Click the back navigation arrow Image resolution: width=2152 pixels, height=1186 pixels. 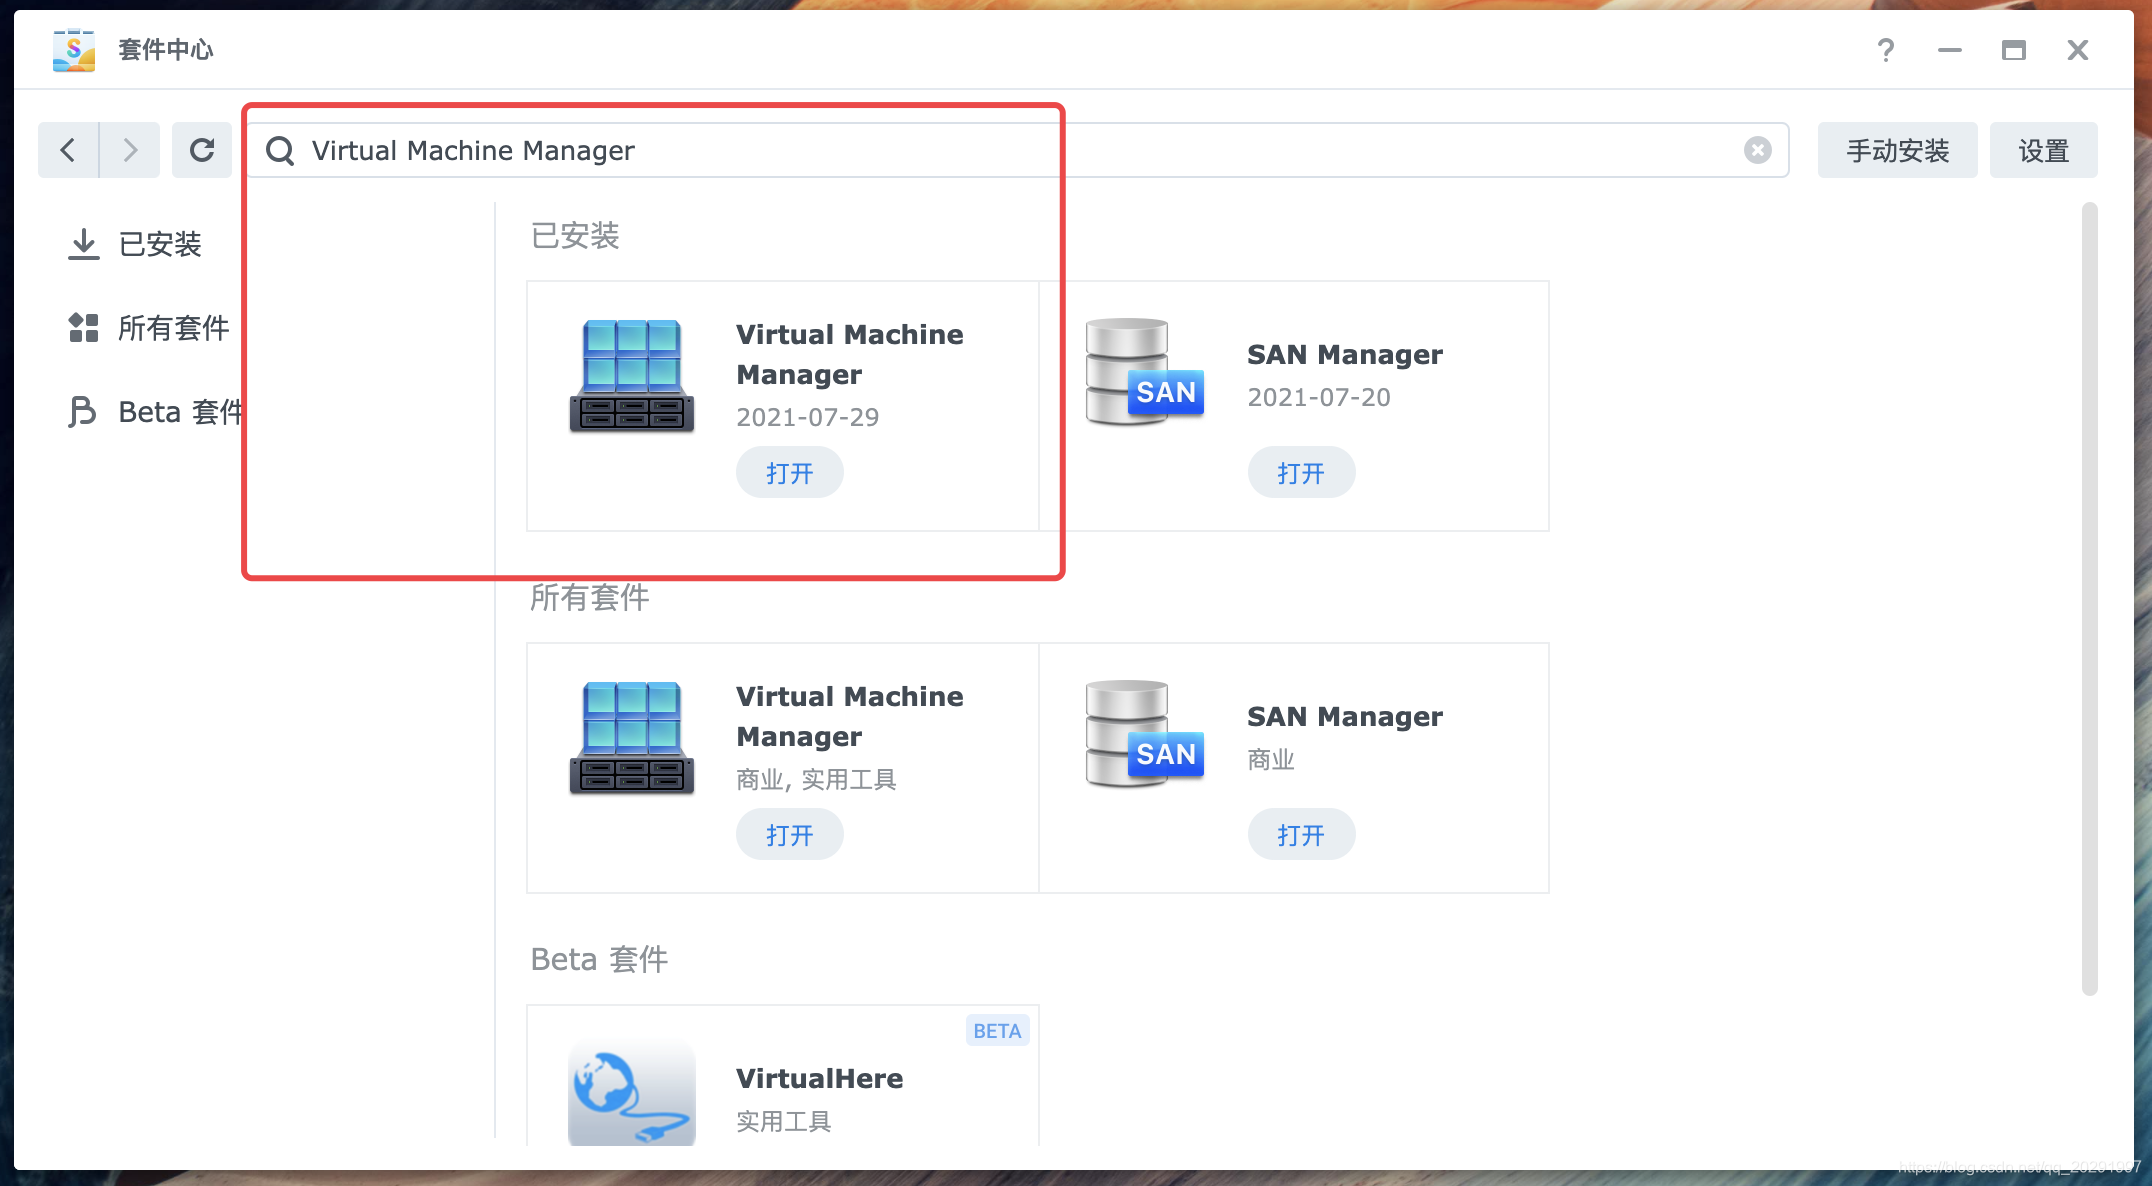[68, 150]
